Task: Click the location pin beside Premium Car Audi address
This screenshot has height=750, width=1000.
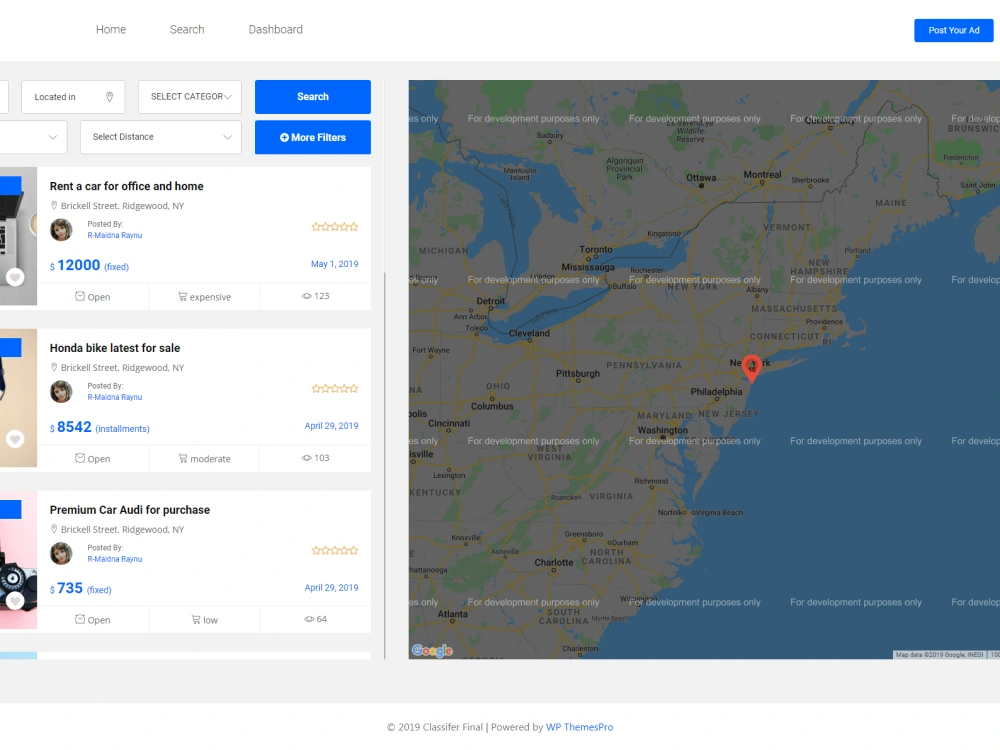Action: click(x=54, y=529)
